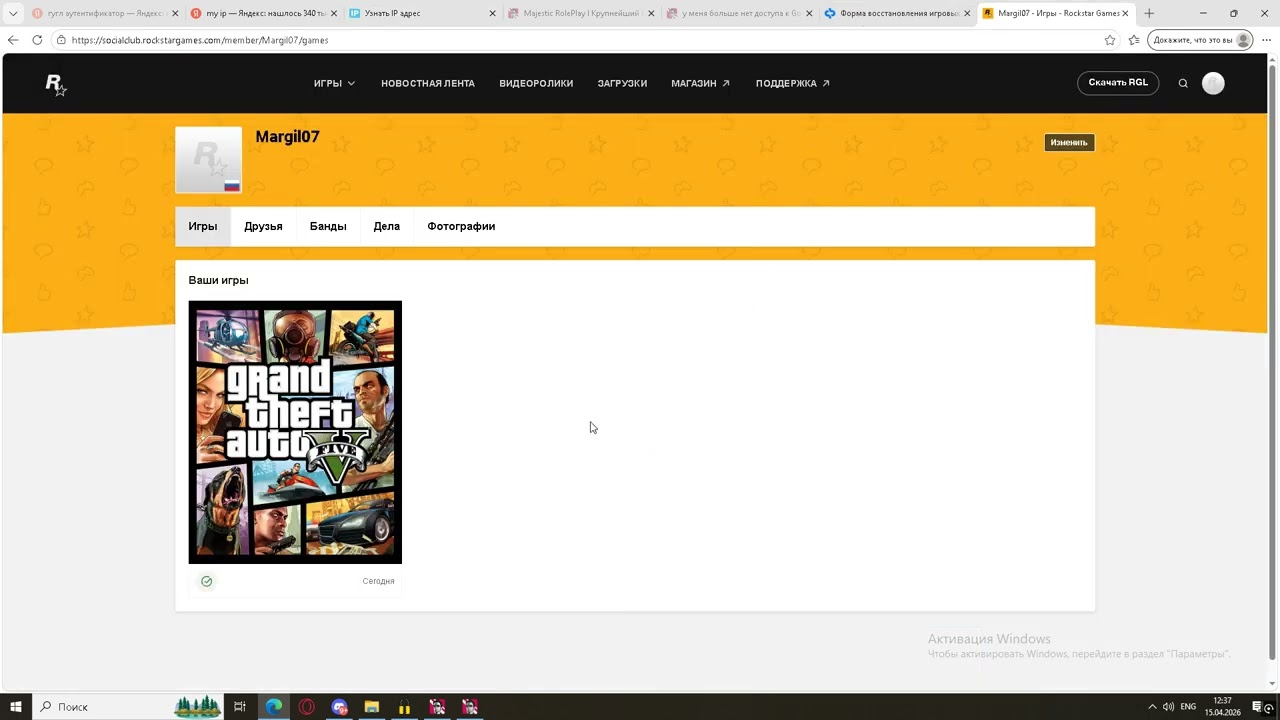Viewport: 1280px width, 720px height.
Task: Open НОВОСТНАЯ ЛЕНТА in the navigation
Action: (428, 83)
